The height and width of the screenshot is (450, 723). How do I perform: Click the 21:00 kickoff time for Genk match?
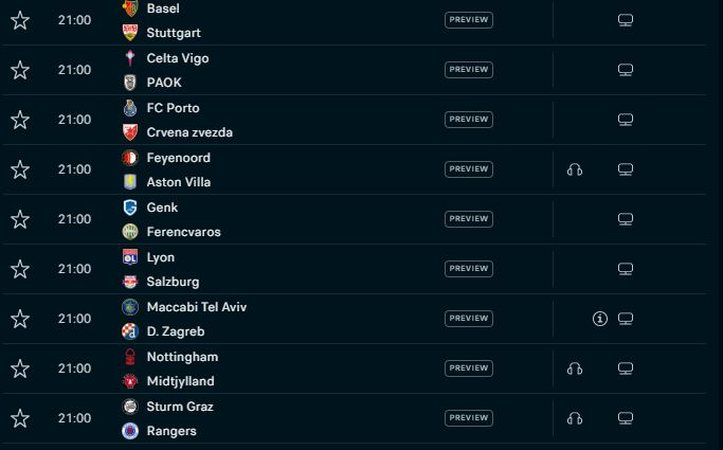(x=74, y=219)
